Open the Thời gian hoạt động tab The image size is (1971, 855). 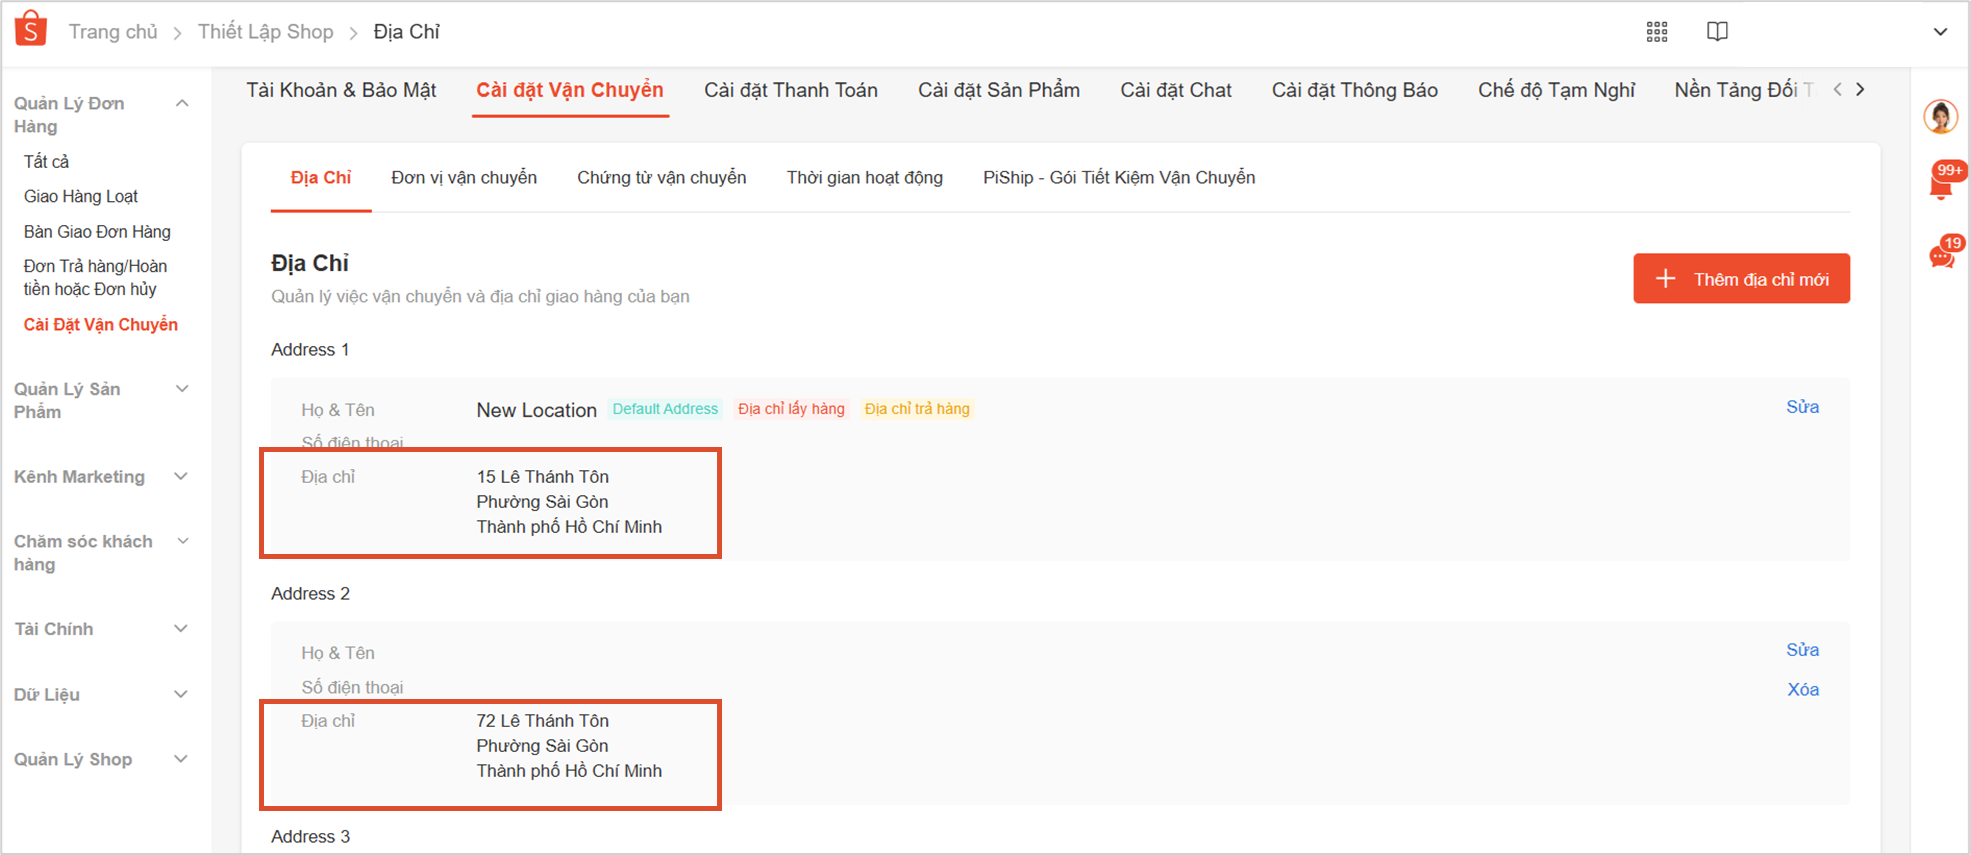pos(864,178)
